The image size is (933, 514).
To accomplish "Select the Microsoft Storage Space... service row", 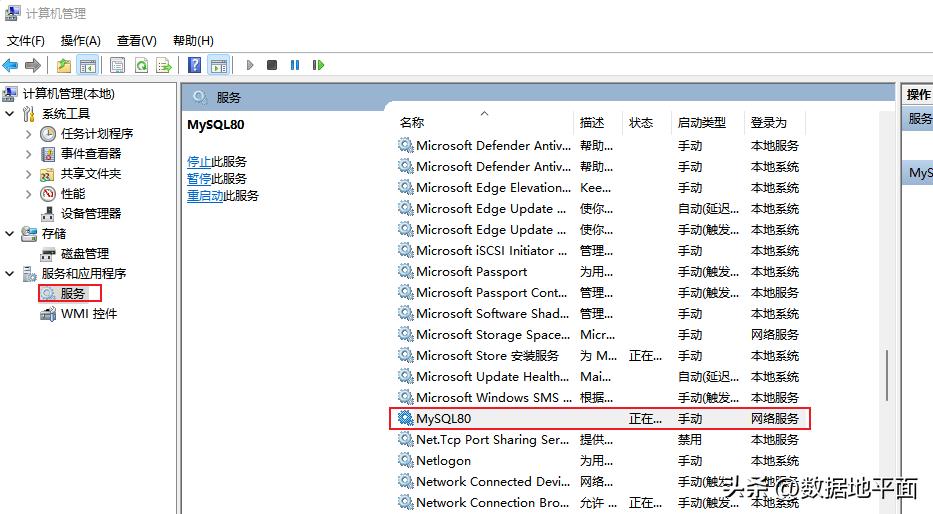I will [600, 334].
